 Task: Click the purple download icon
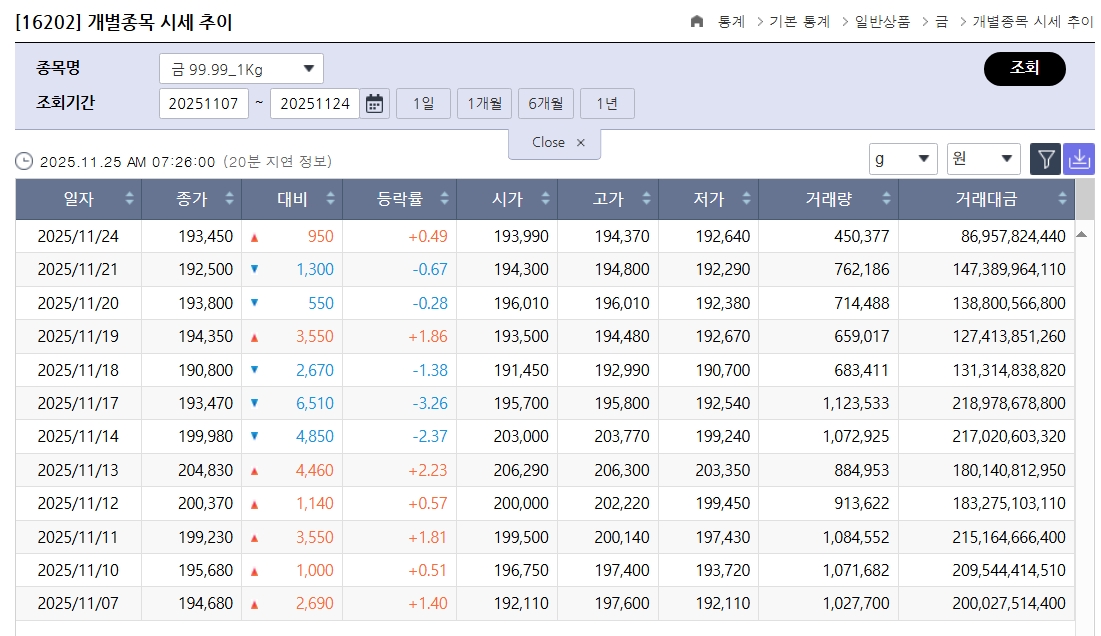pyautogui.click(x=1079, y=158)
